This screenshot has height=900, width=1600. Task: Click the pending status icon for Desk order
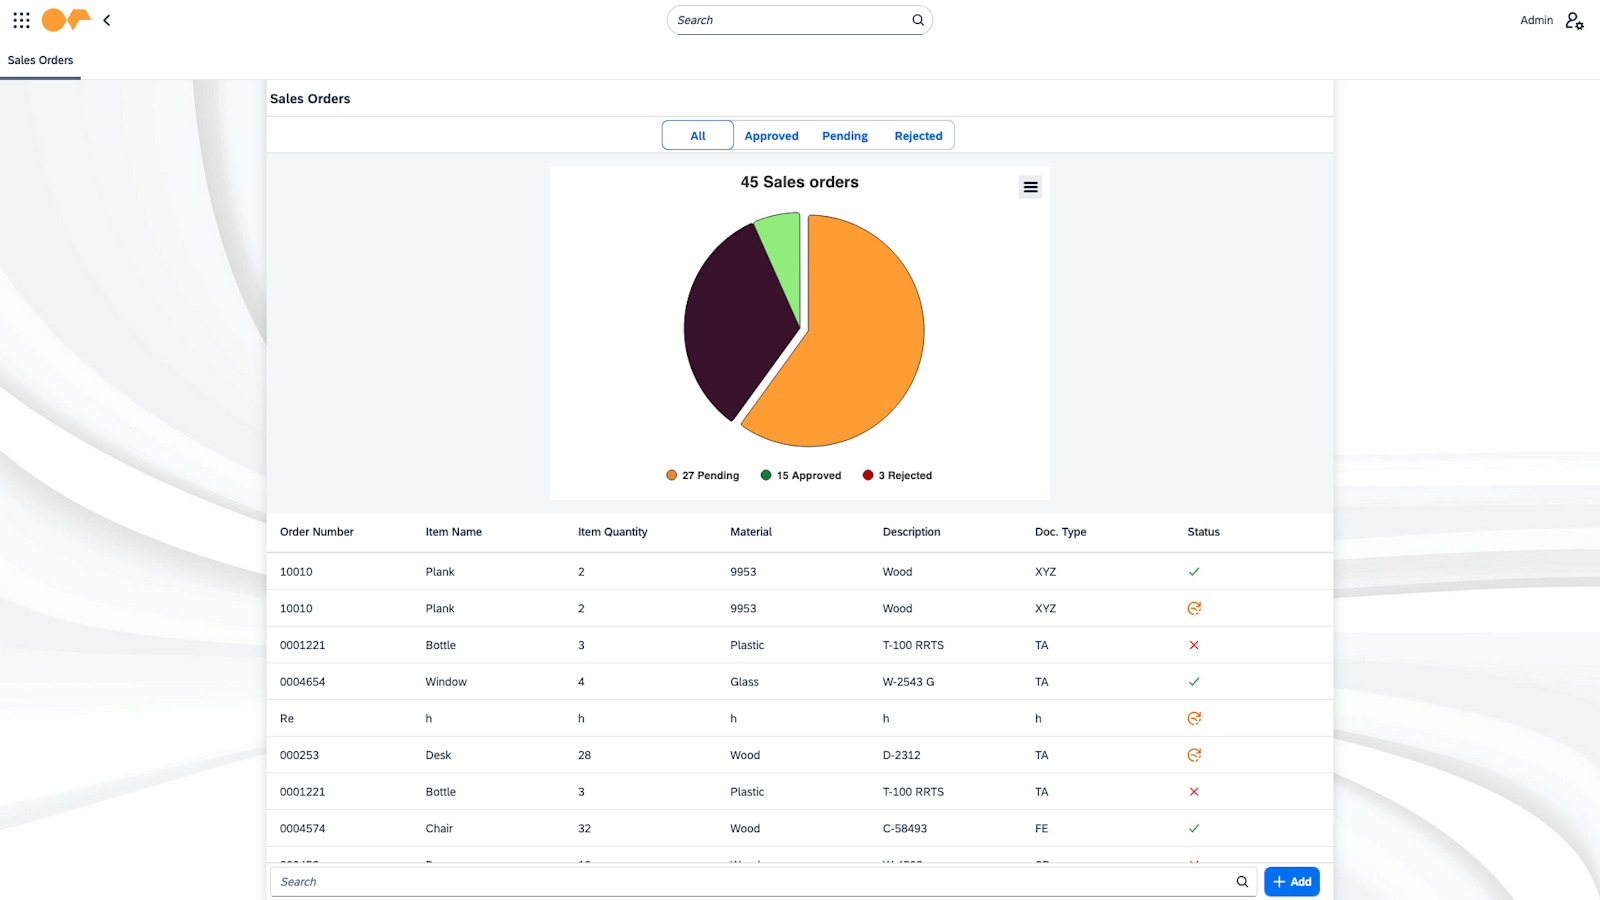click(x=1194, y=754)
